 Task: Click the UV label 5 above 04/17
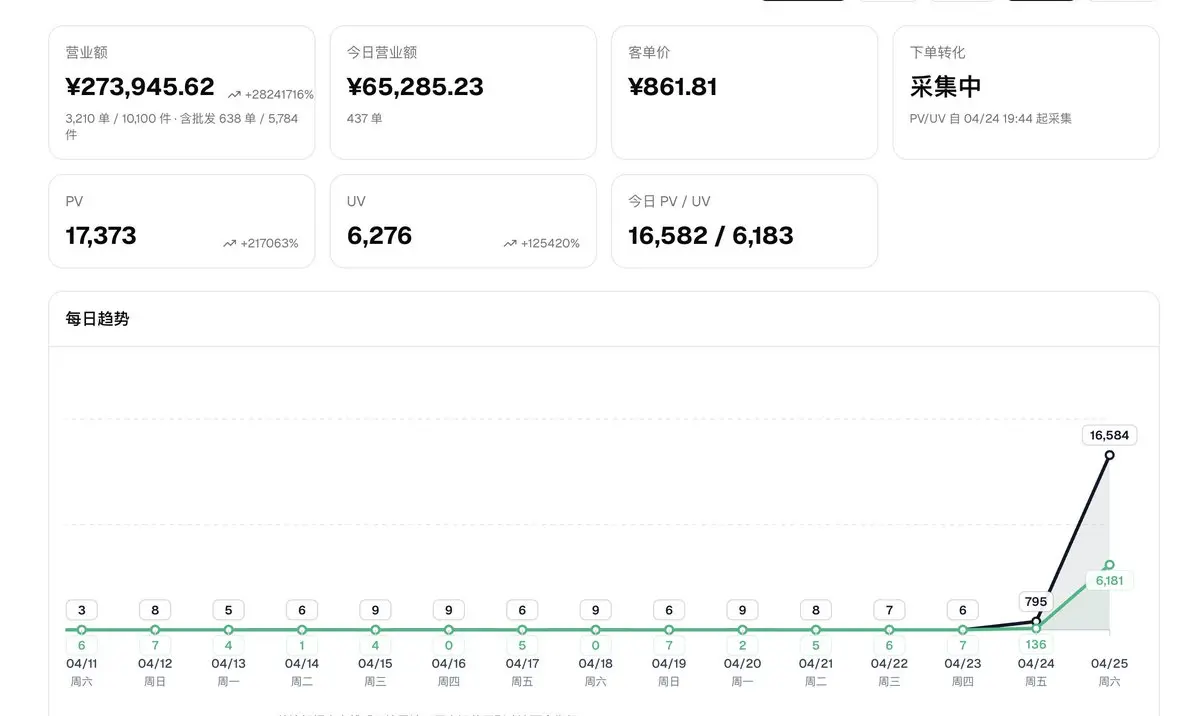click(522, 645)
